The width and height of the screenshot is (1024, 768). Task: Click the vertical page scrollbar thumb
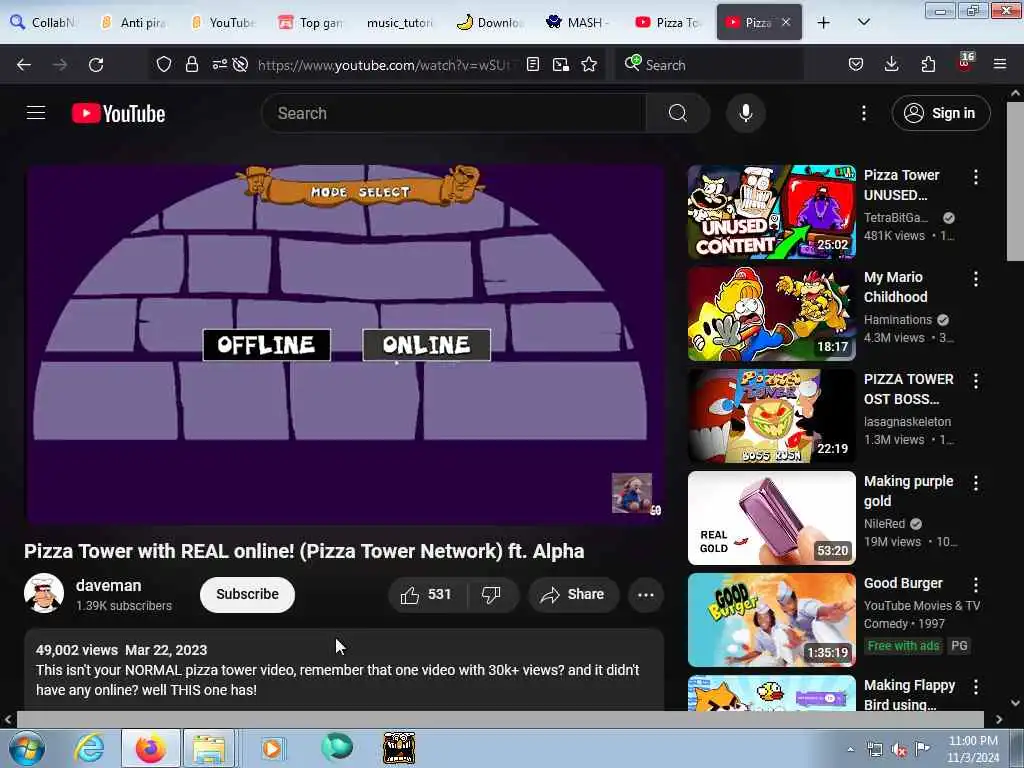click(x=1015, y=182)
